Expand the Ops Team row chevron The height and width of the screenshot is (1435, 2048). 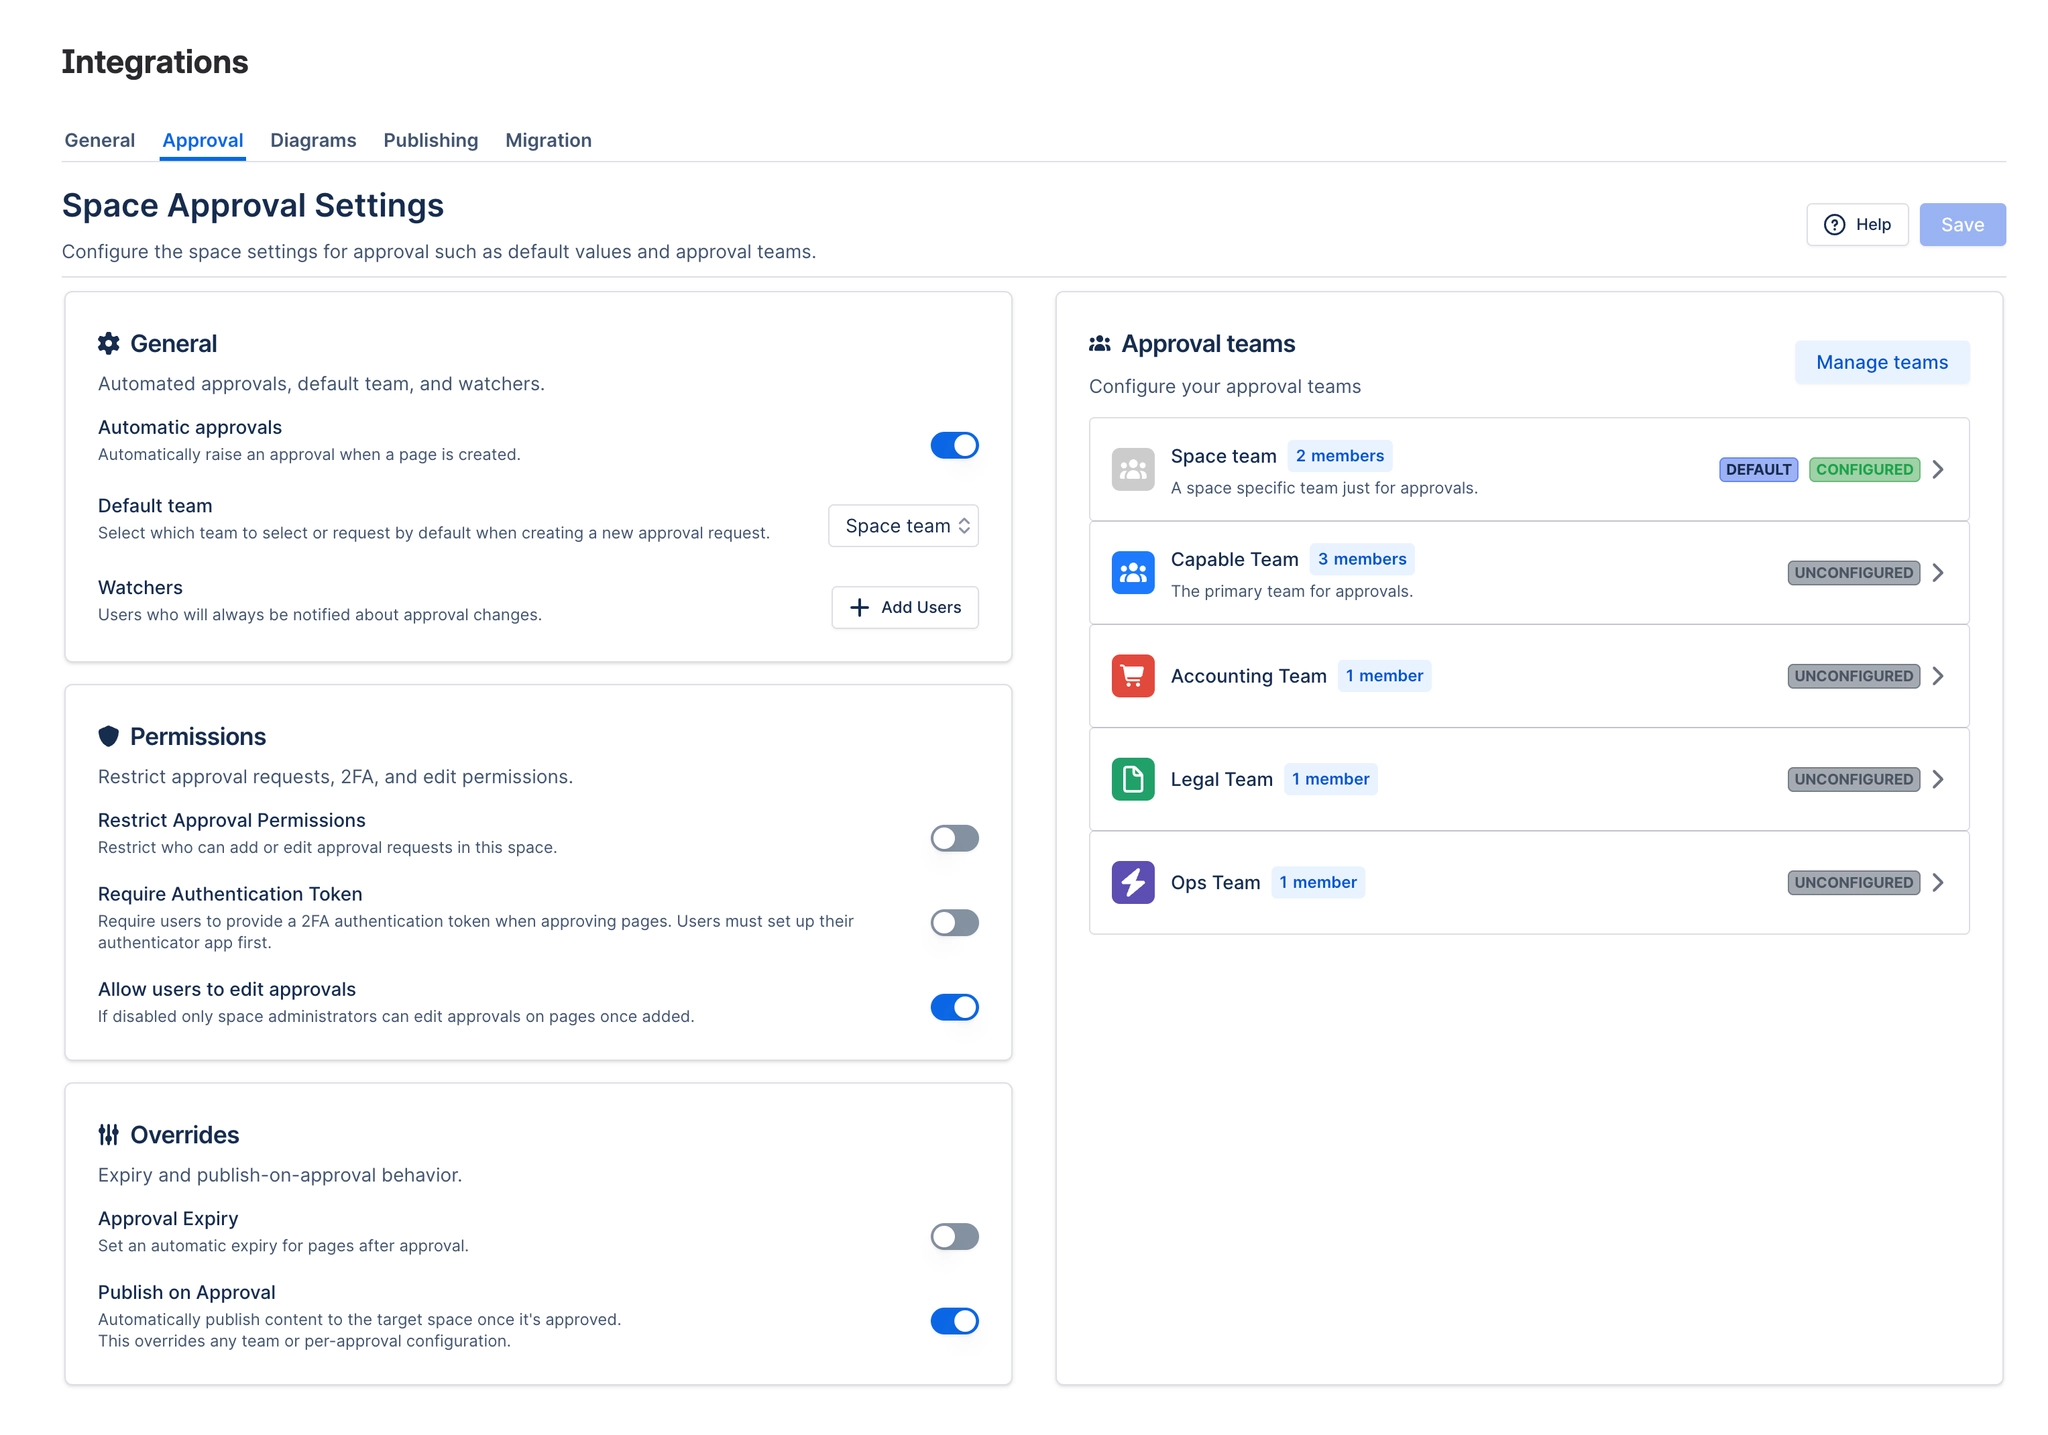[x=1939, y=882]
